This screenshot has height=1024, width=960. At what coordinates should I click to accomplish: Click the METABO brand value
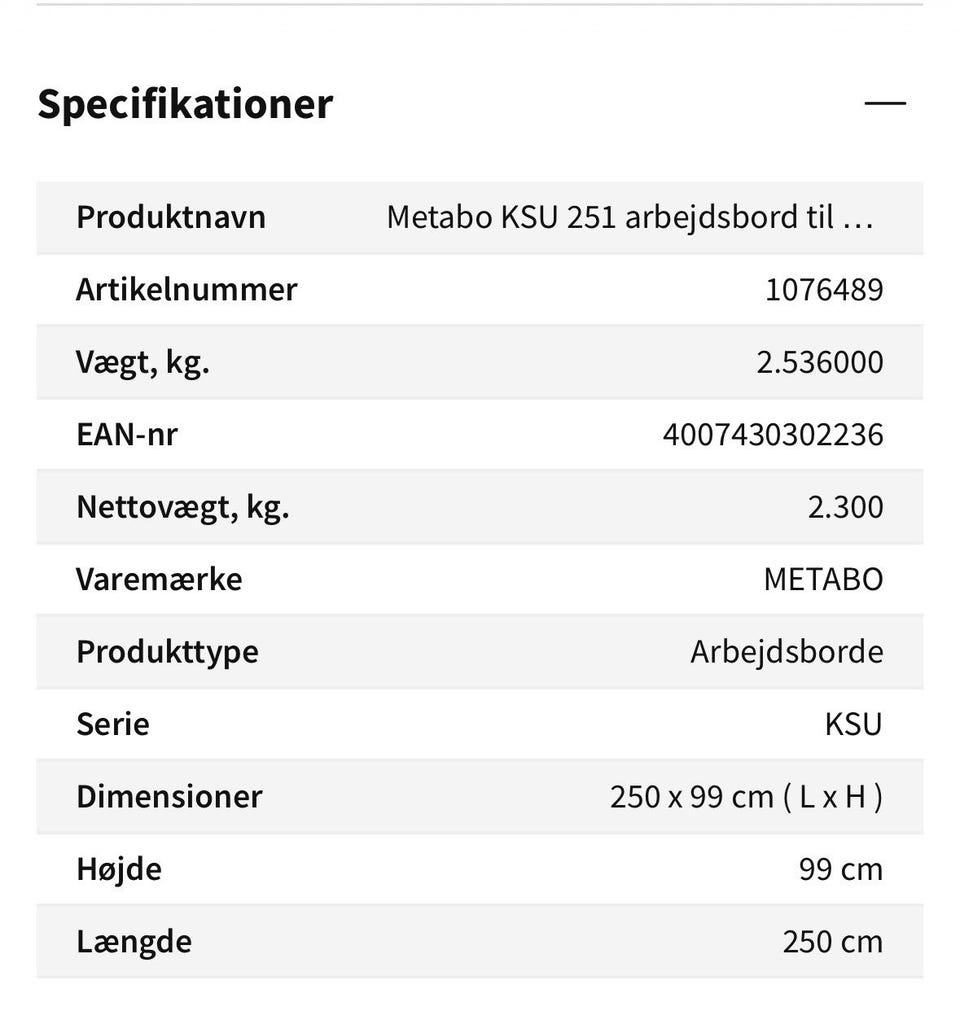pos(823,580)
